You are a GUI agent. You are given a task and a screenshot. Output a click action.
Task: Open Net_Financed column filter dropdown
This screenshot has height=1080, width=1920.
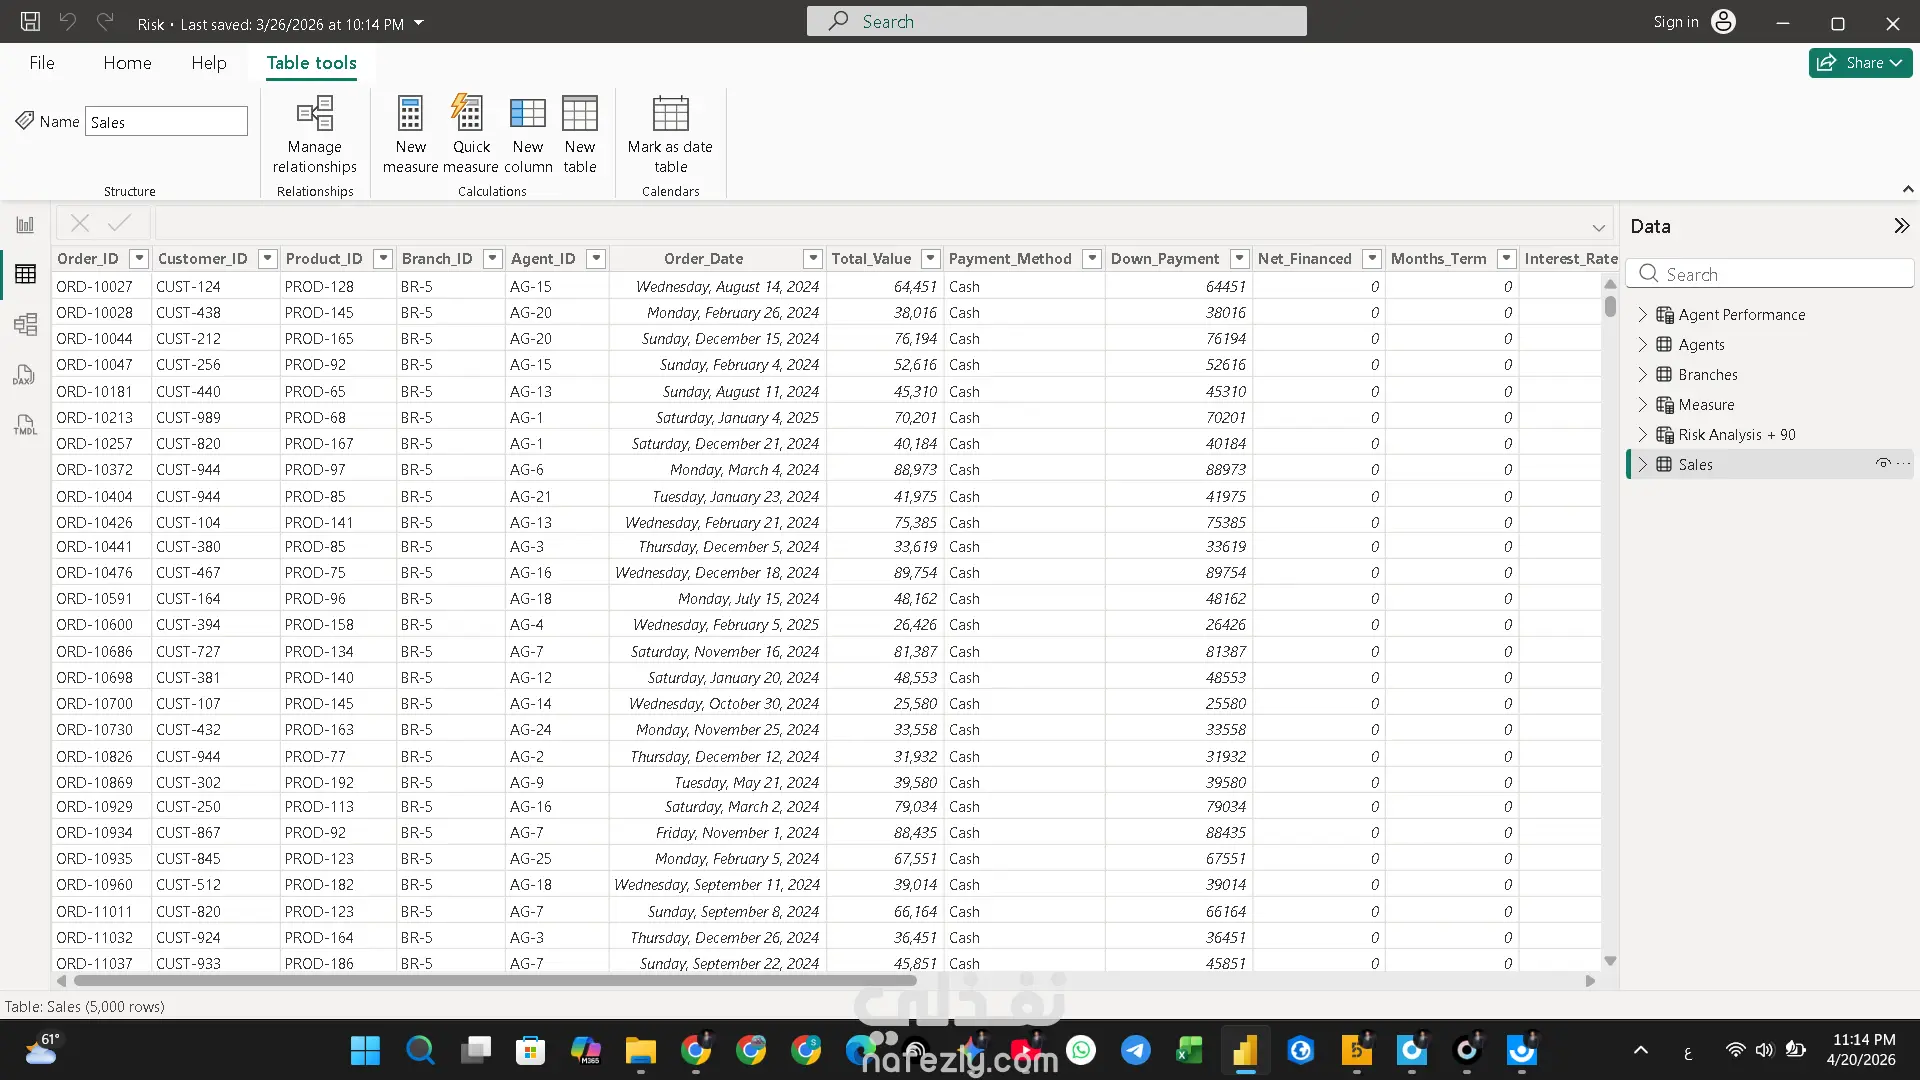(1372, 259)
